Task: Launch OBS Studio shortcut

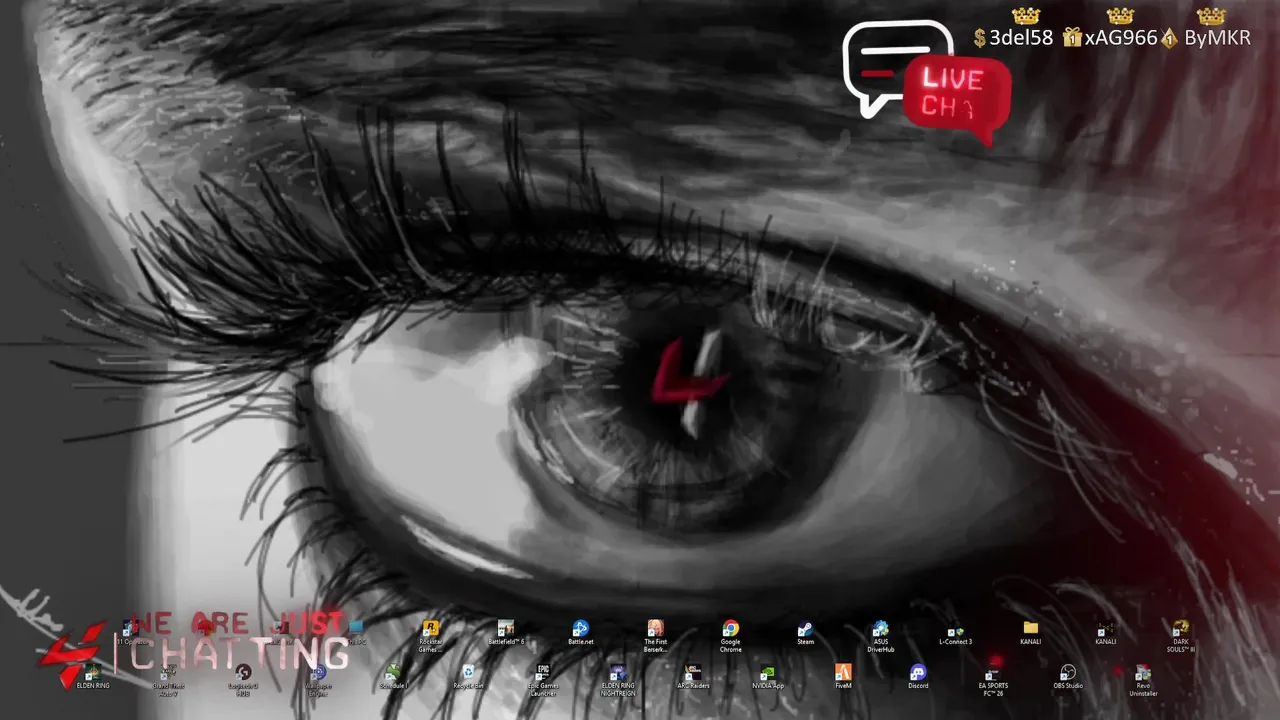Action: click(1068, 677)
